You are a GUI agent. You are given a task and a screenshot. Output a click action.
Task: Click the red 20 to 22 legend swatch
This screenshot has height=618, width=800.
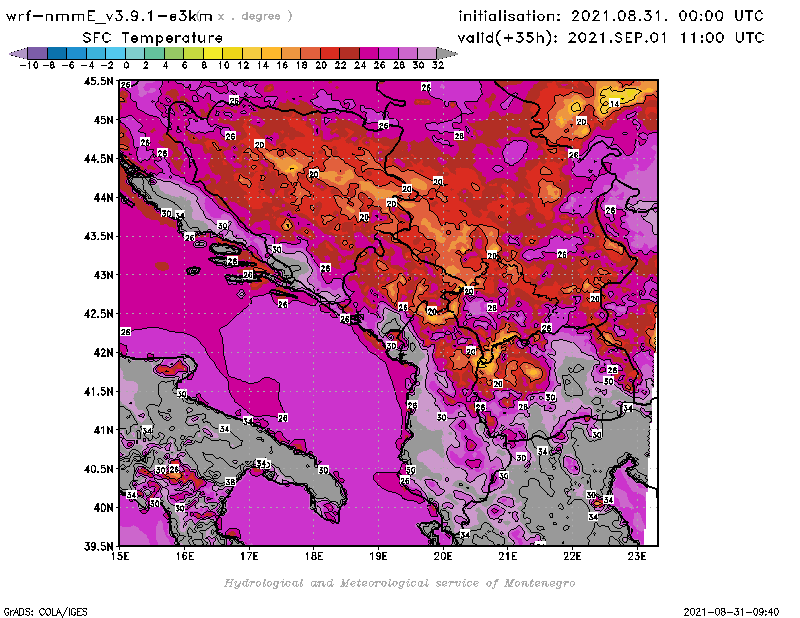[x=330, y=54]
